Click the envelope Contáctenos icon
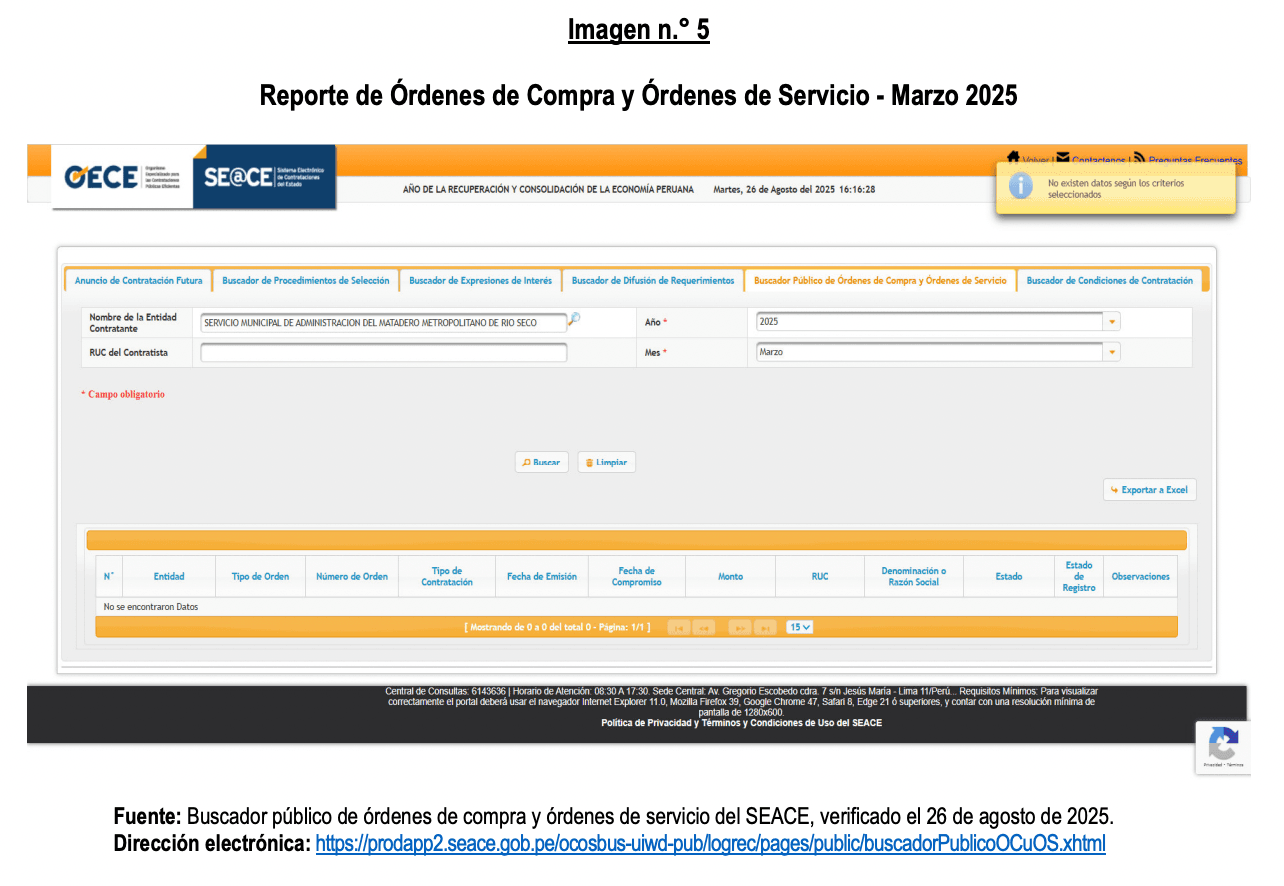This screenshot has height=886, width=1284. click(x=1062, y=158)
